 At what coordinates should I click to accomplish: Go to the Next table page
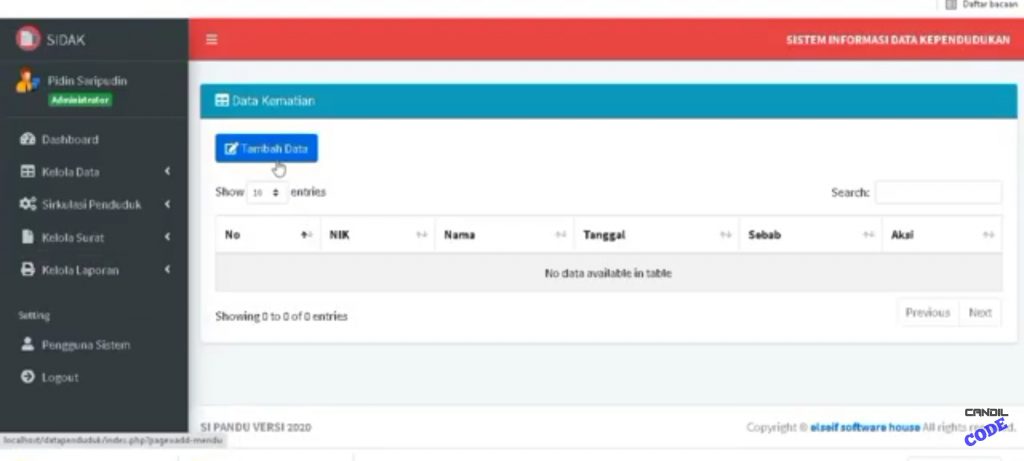(980, 313)
